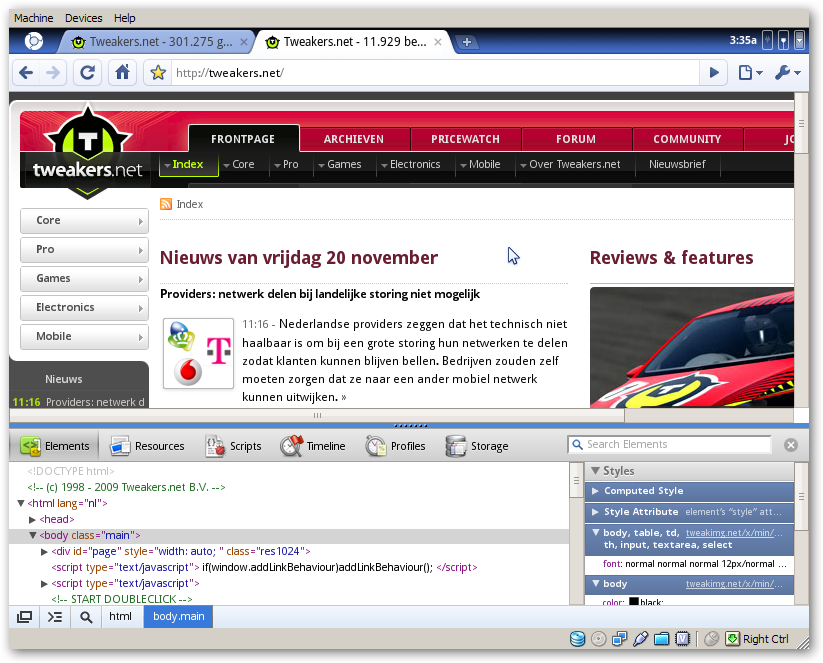Reload the current page
This screenshot has width=823, height=663.
87,72
